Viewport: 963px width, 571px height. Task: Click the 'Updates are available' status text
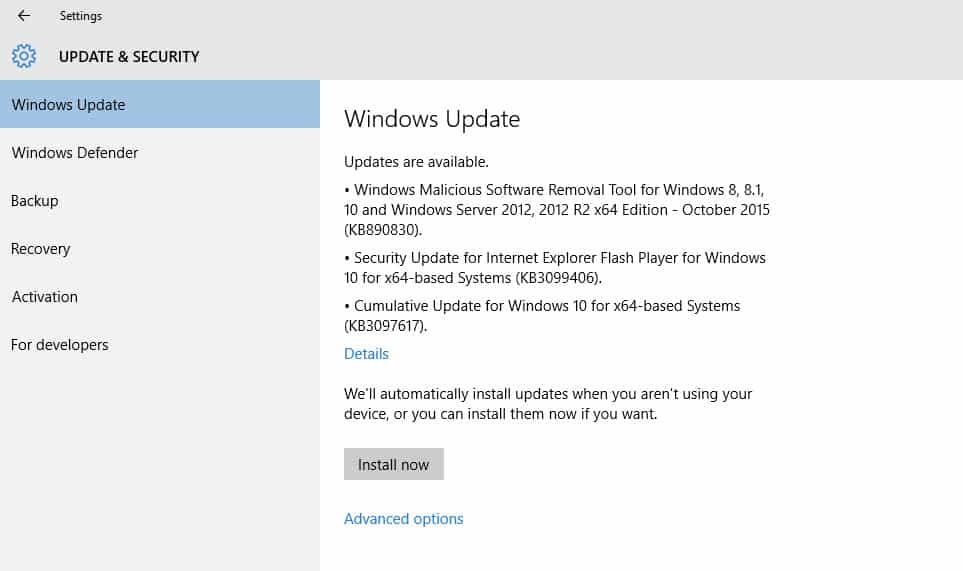[416, 162]
